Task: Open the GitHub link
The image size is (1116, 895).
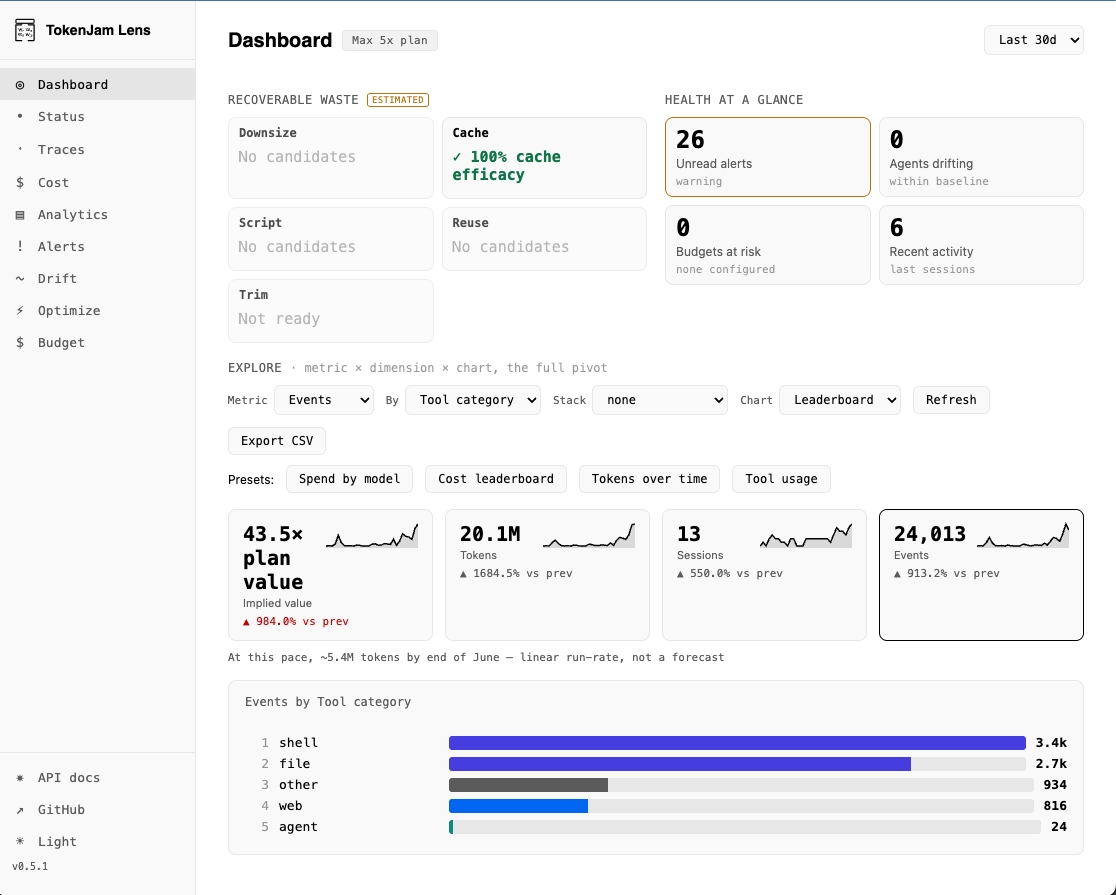Action: tap(98, 810)
